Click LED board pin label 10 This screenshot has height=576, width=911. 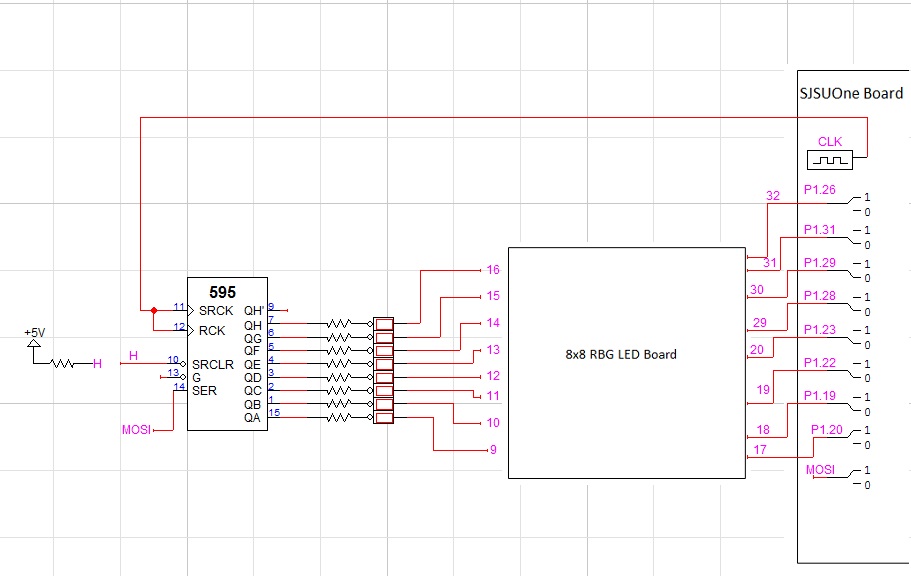pos(493,423)
